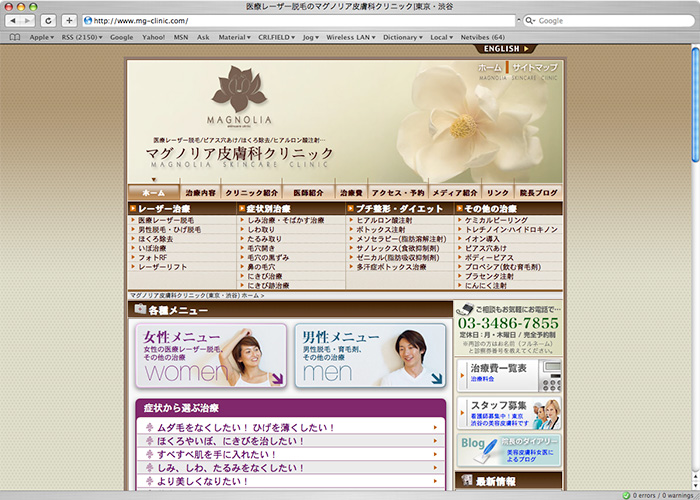Open the Google bookmark
This screenshot has height=500, width=700.
121,38
